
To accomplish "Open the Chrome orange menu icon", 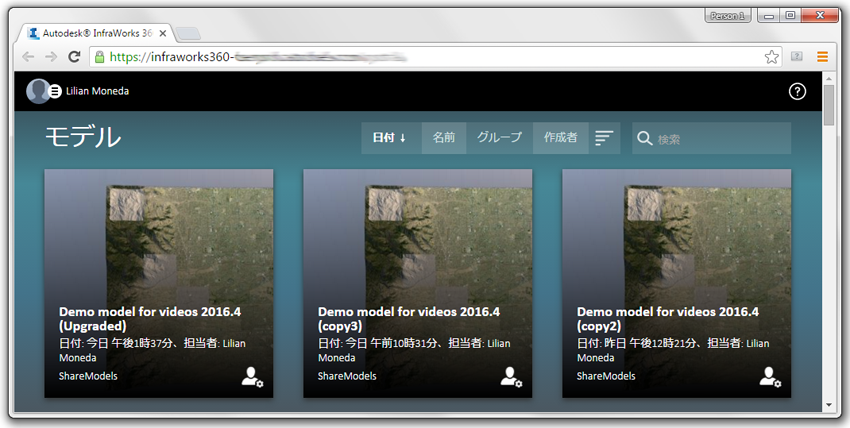I will [x=822, y=56].
